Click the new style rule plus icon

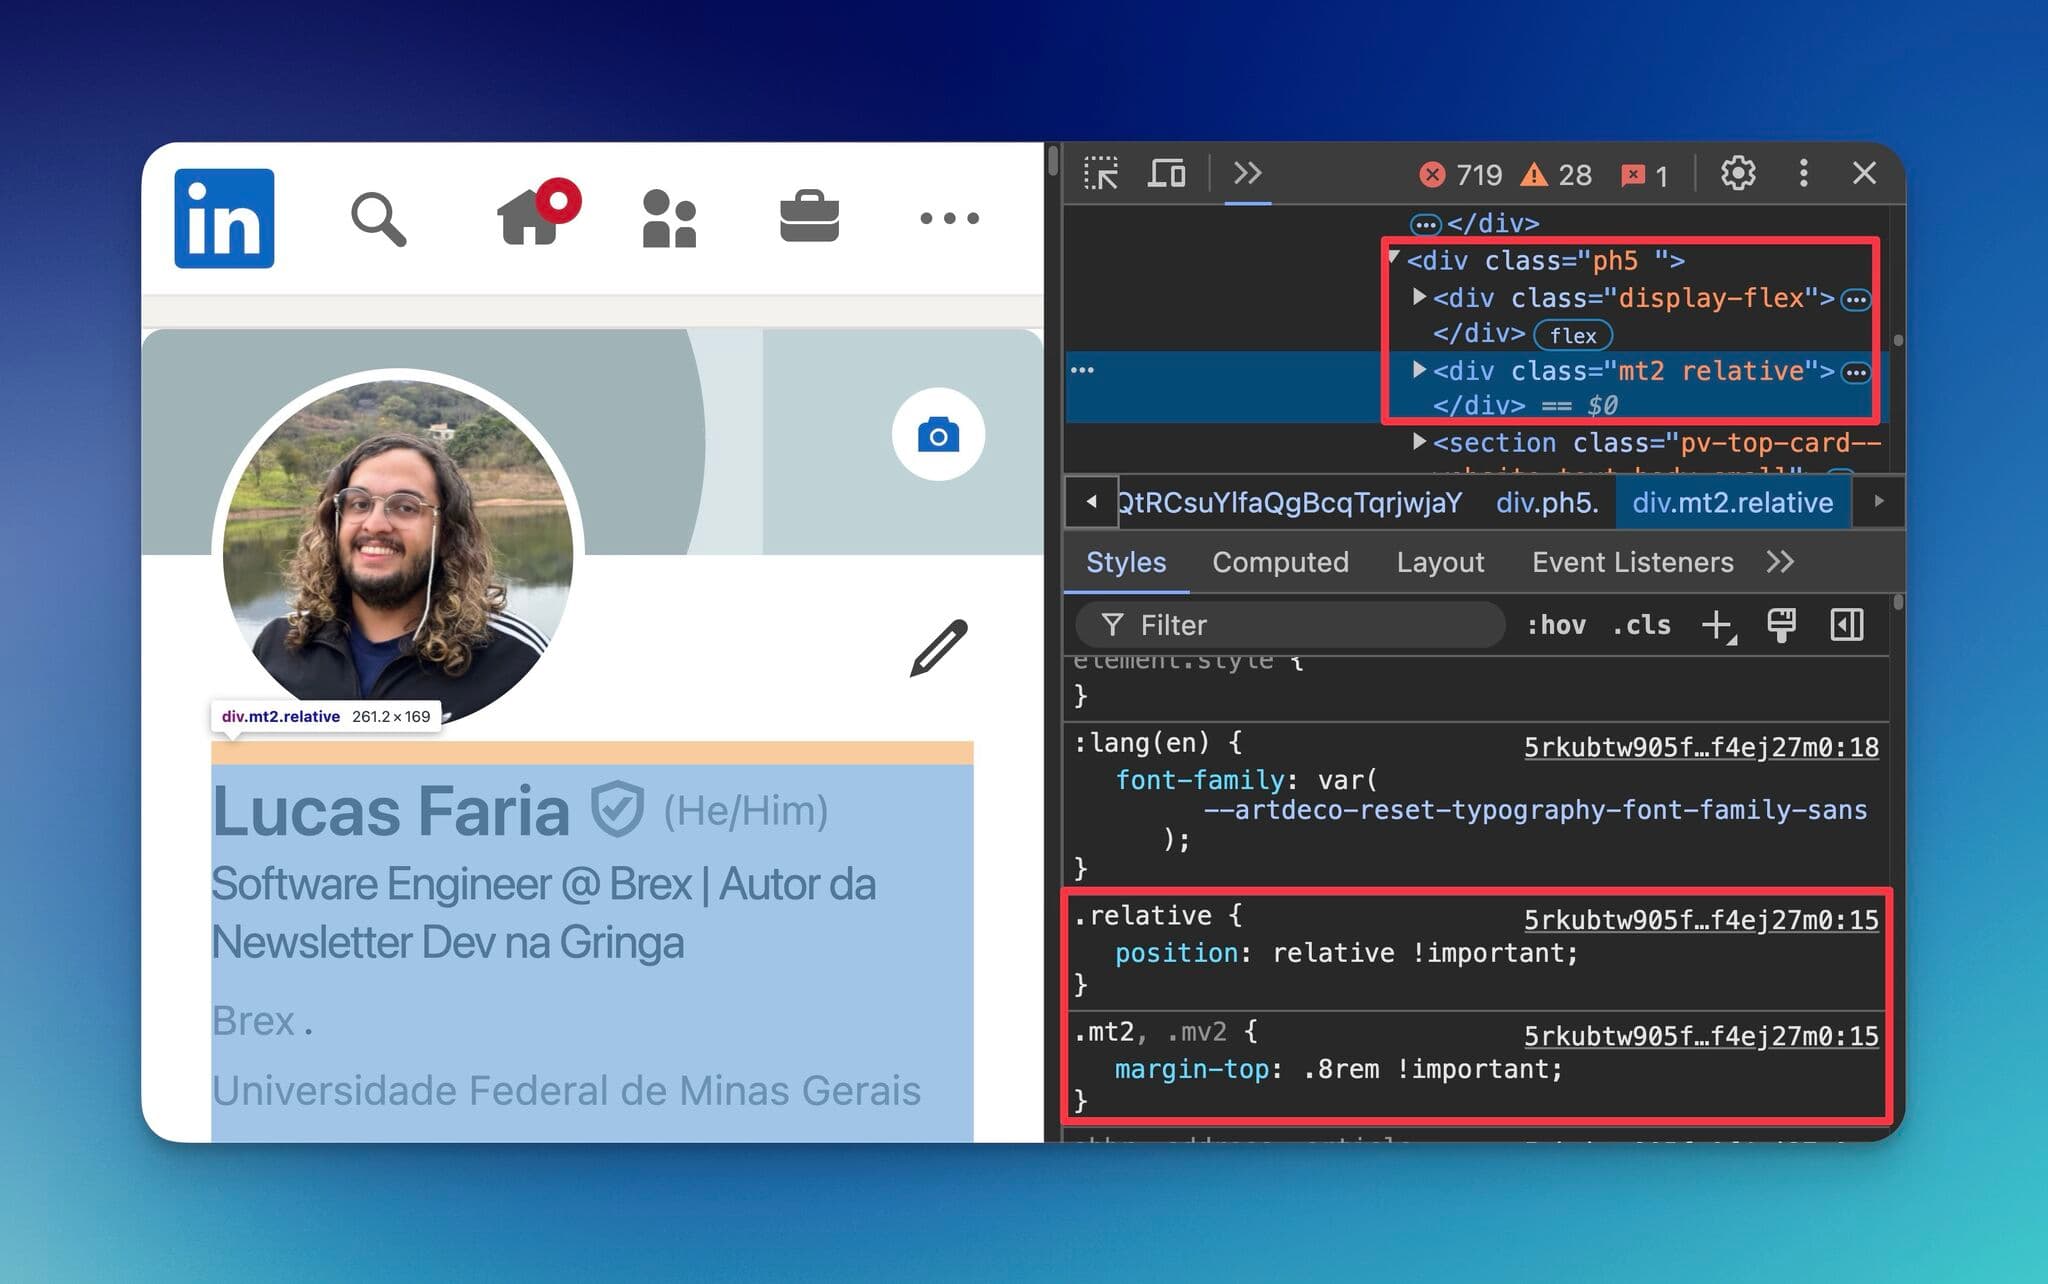click(x=1716, y=626)
